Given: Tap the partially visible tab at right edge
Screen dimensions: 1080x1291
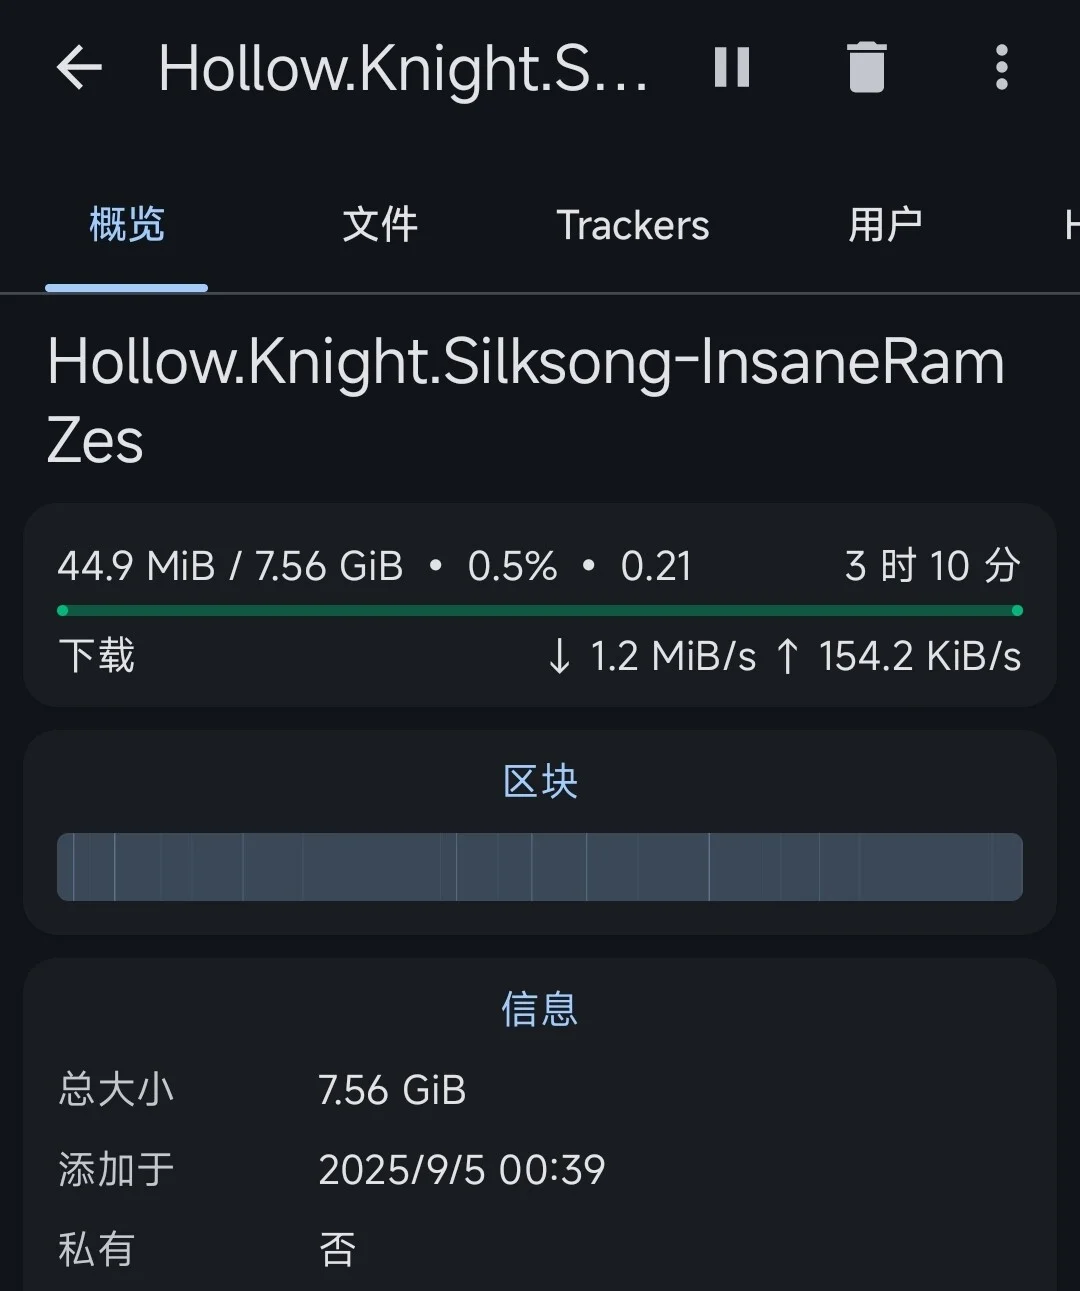Looking at the screenshot, I should [1070, 225].
